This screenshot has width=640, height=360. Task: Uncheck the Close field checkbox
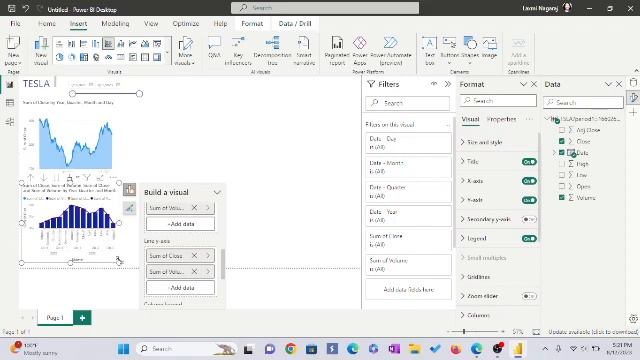tap(562, 141)
